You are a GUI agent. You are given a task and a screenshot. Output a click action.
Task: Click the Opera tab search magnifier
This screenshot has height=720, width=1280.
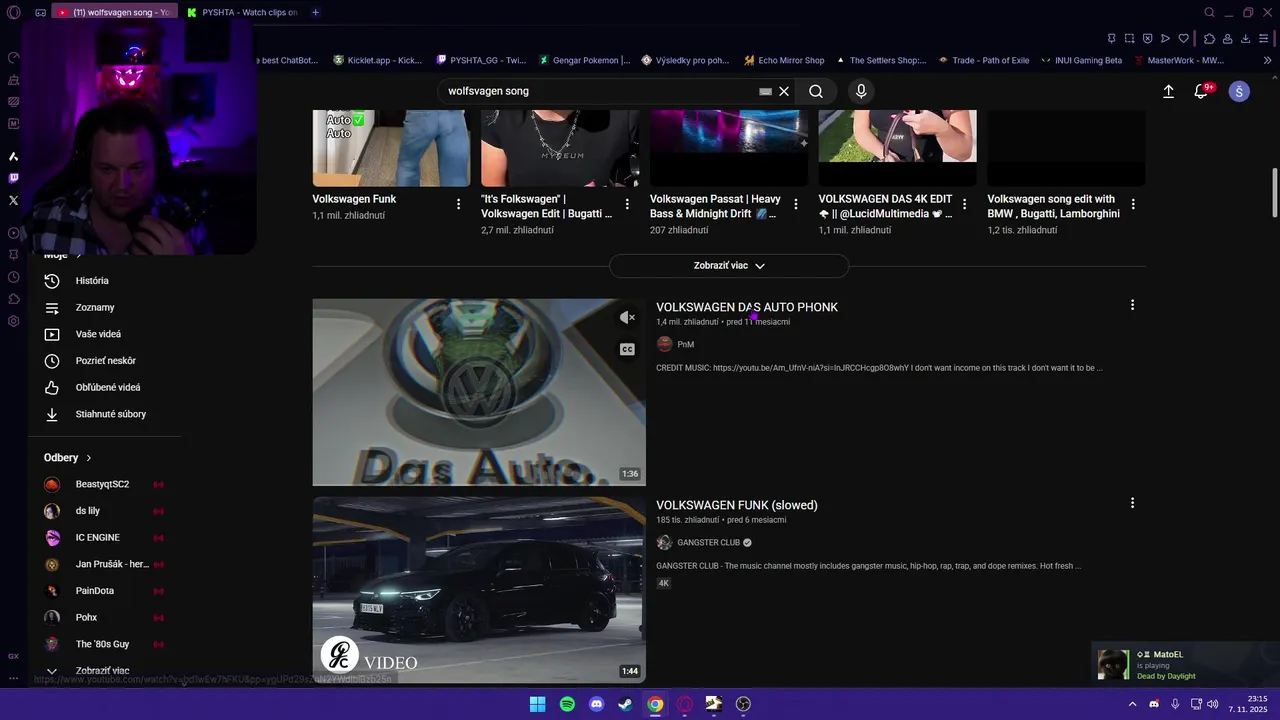[x=1209, y=13]
